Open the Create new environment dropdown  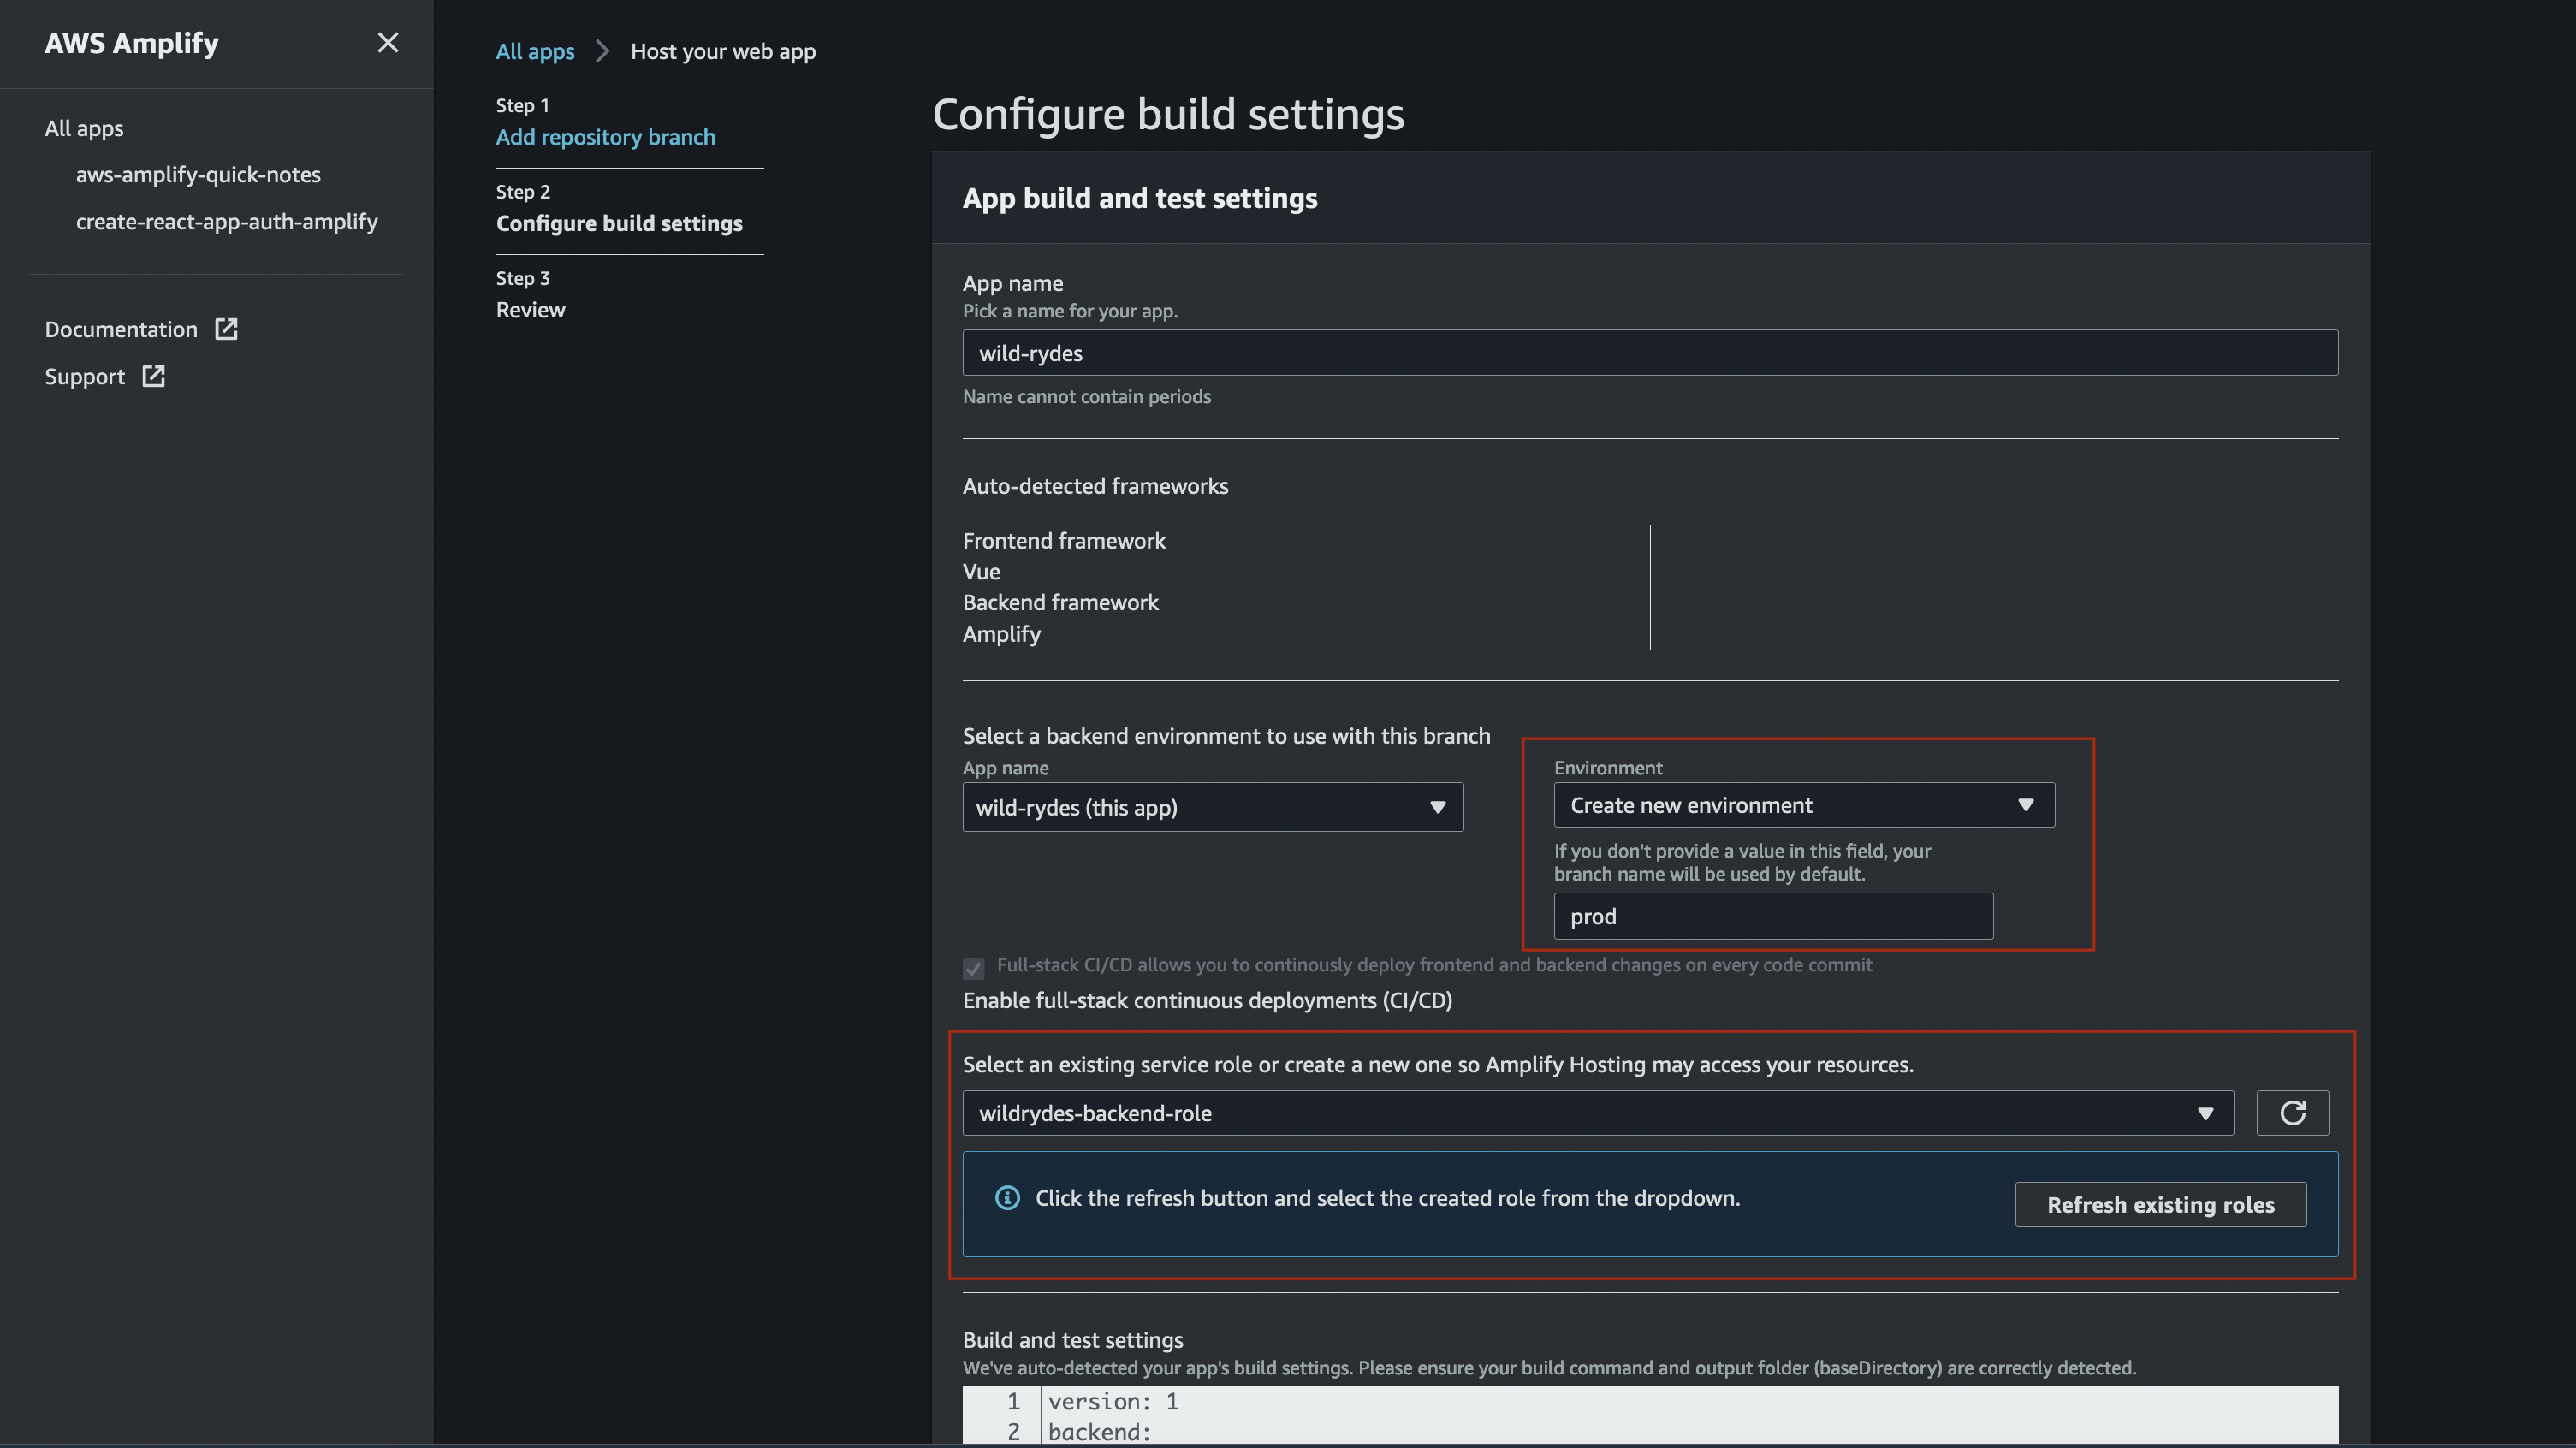pos(1803,805)
